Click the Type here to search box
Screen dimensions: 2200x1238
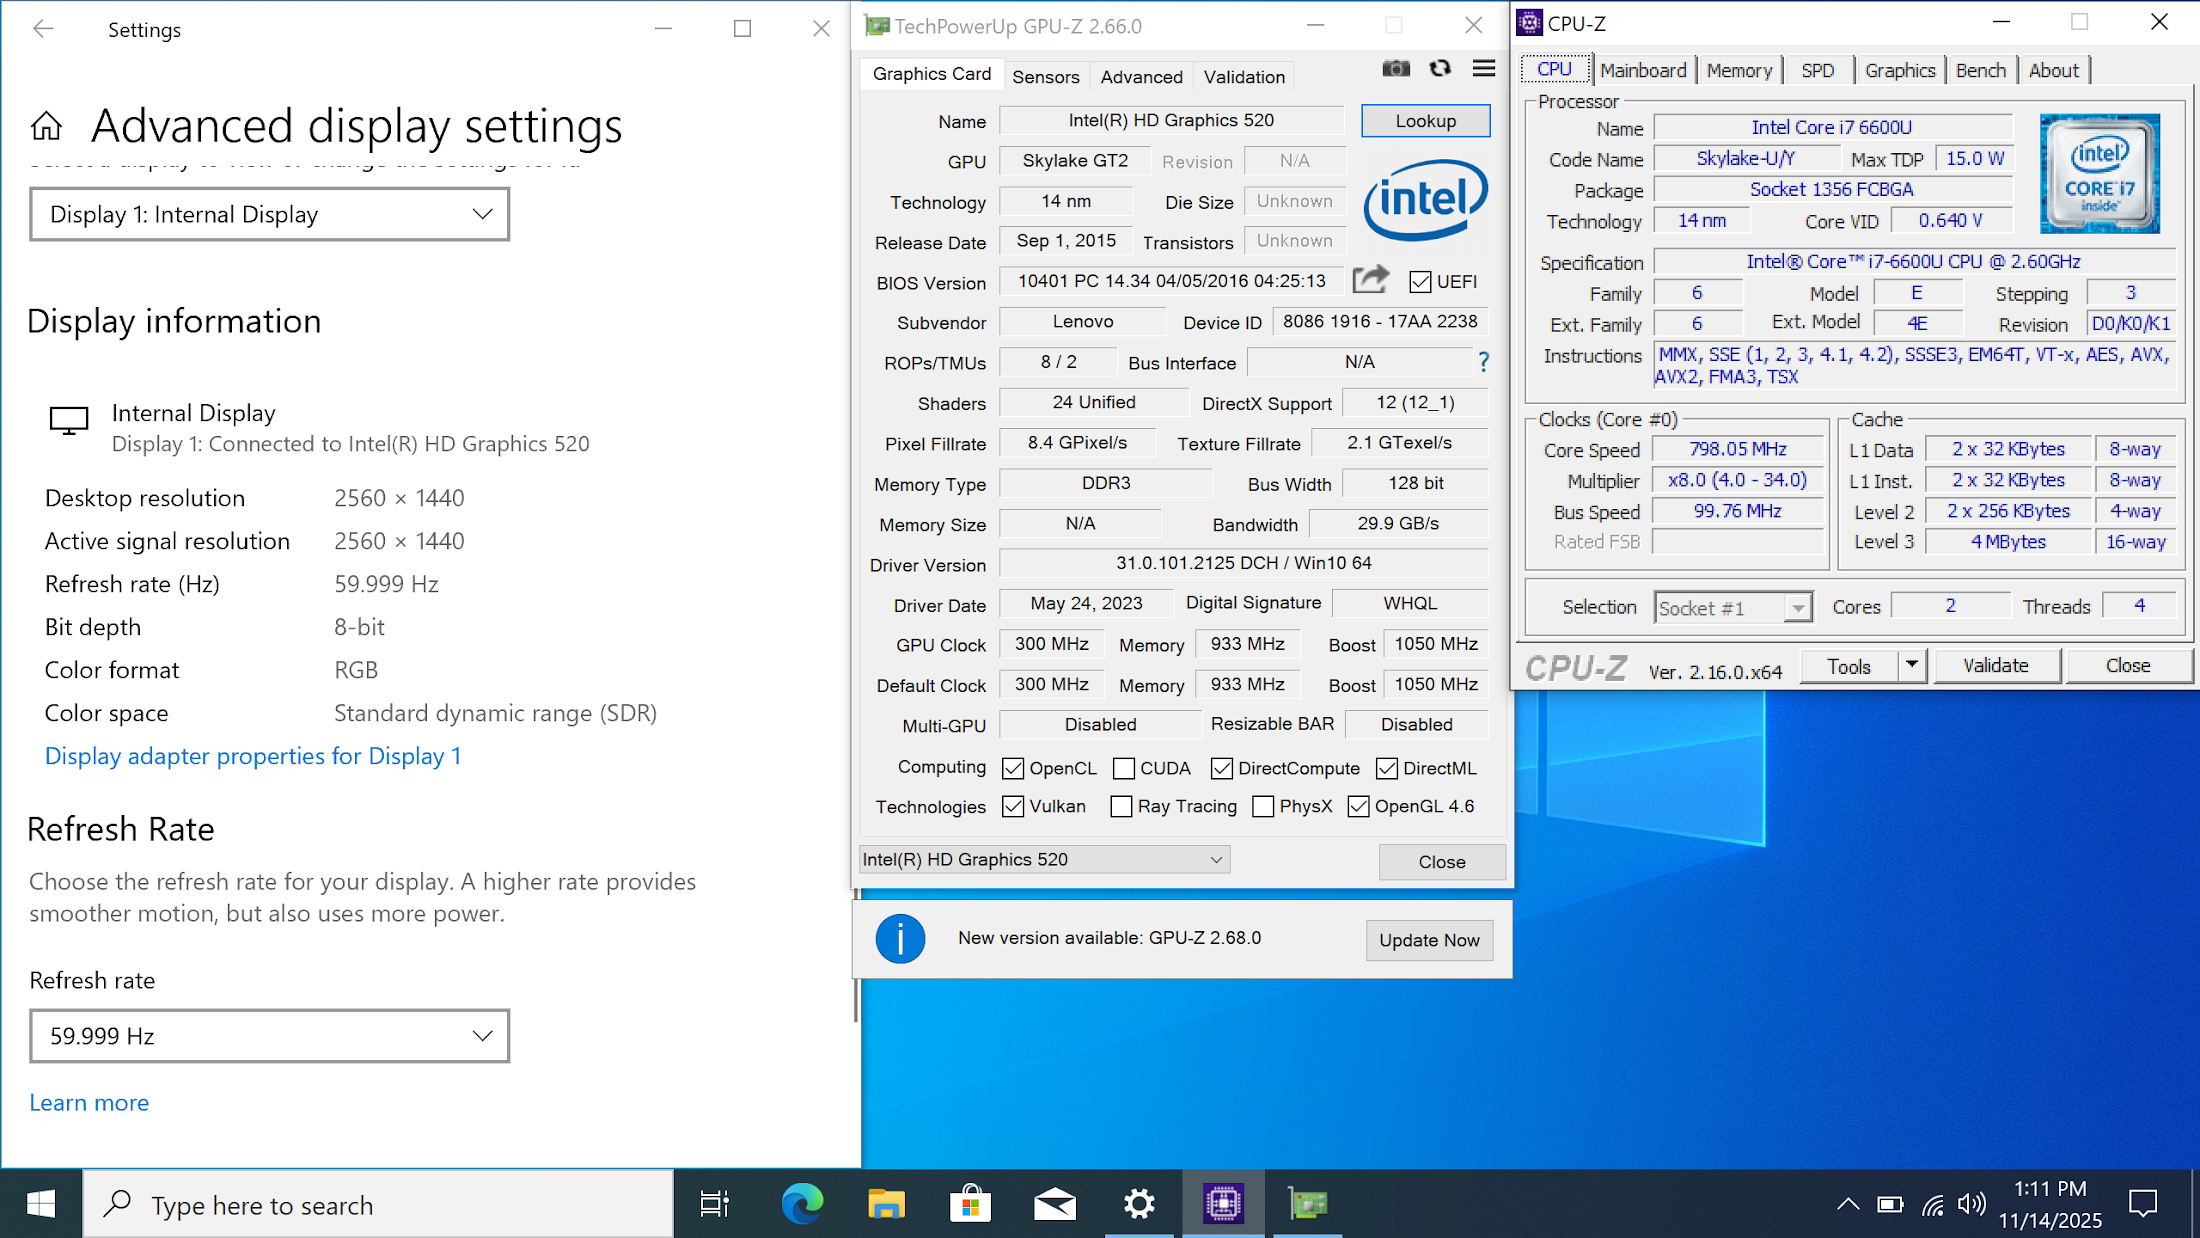[378, 1205]
